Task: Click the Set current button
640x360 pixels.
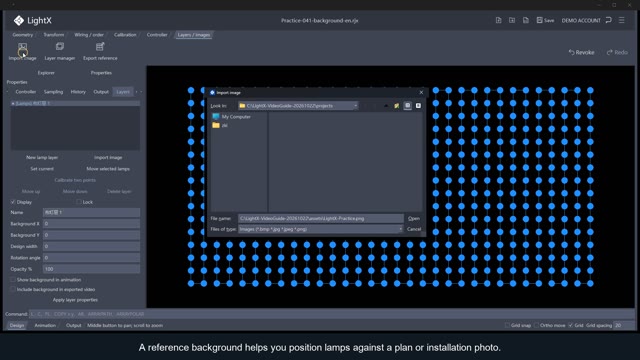Action: (x=42, y=169)
